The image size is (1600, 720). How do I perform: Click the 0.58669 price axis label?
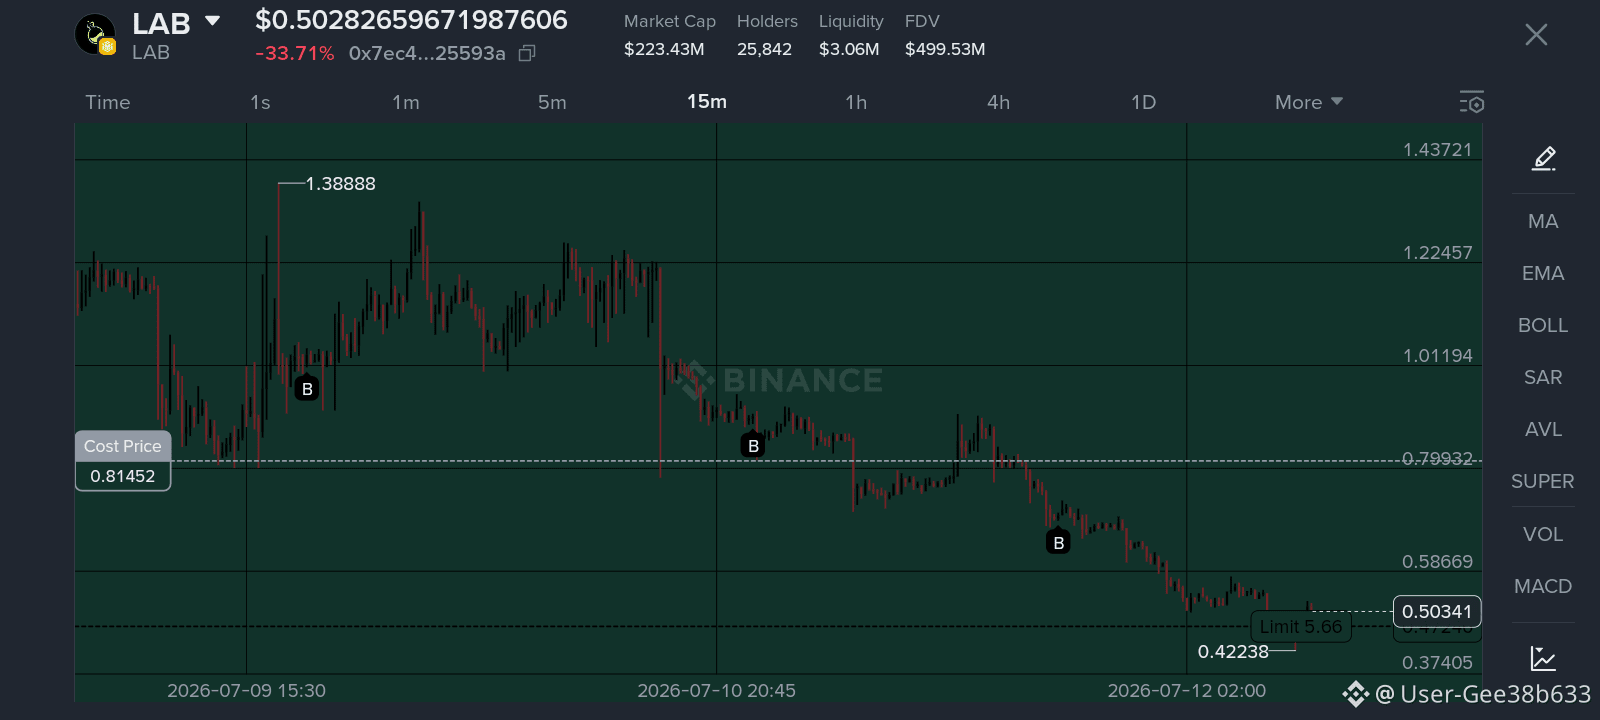coord(1437,562)
